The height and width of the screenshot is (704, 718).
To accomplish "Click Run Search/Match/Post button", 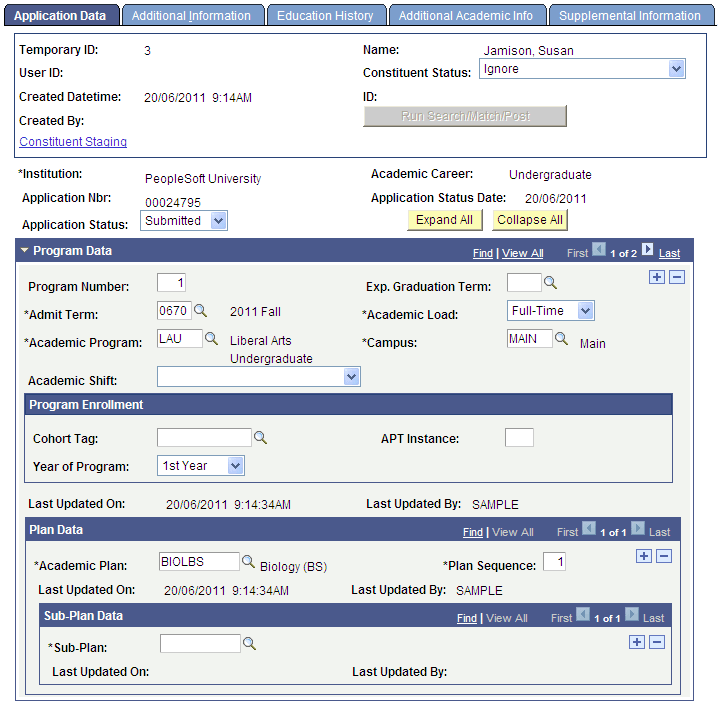I will coord(465,116).
